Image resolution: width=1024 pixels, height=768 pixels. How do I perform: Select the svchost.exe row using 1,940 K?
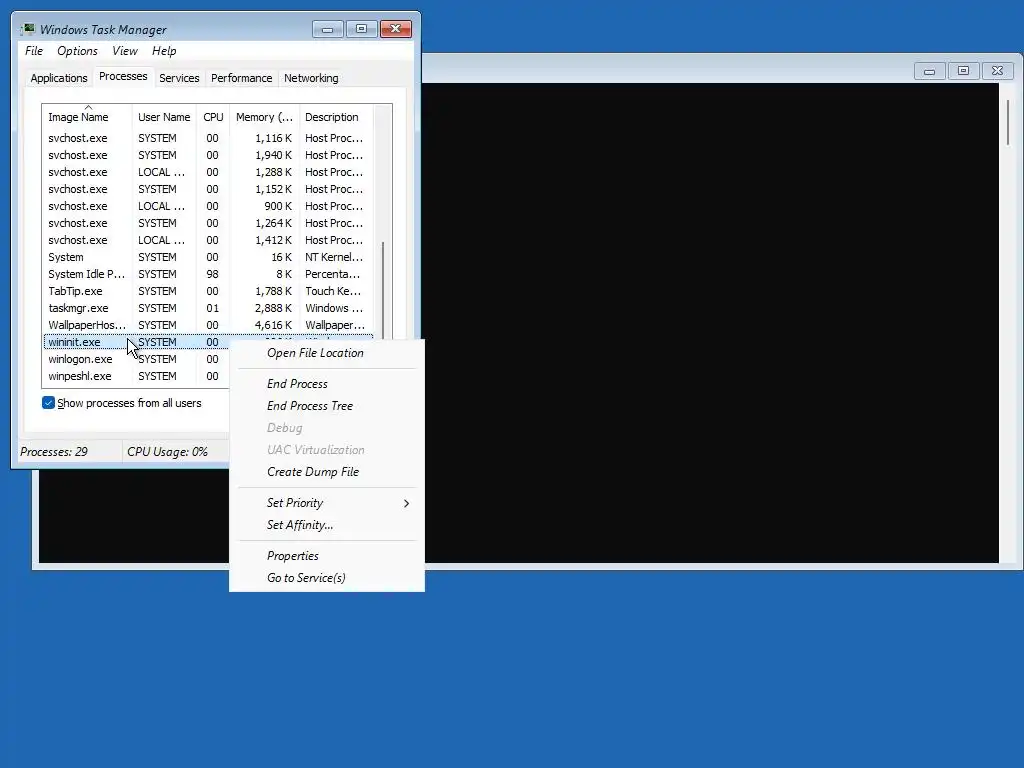click(208, 155)
